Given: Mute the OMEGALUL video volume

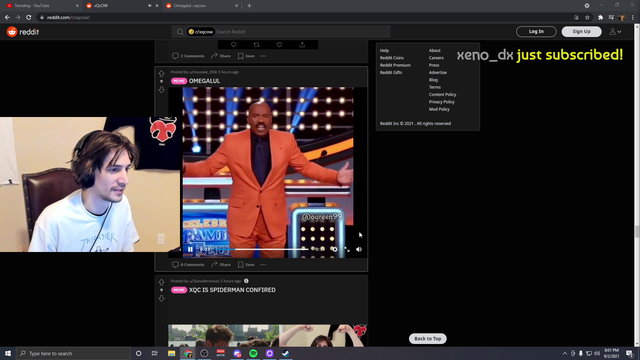Looking at the screenshot, I should 359,249.
